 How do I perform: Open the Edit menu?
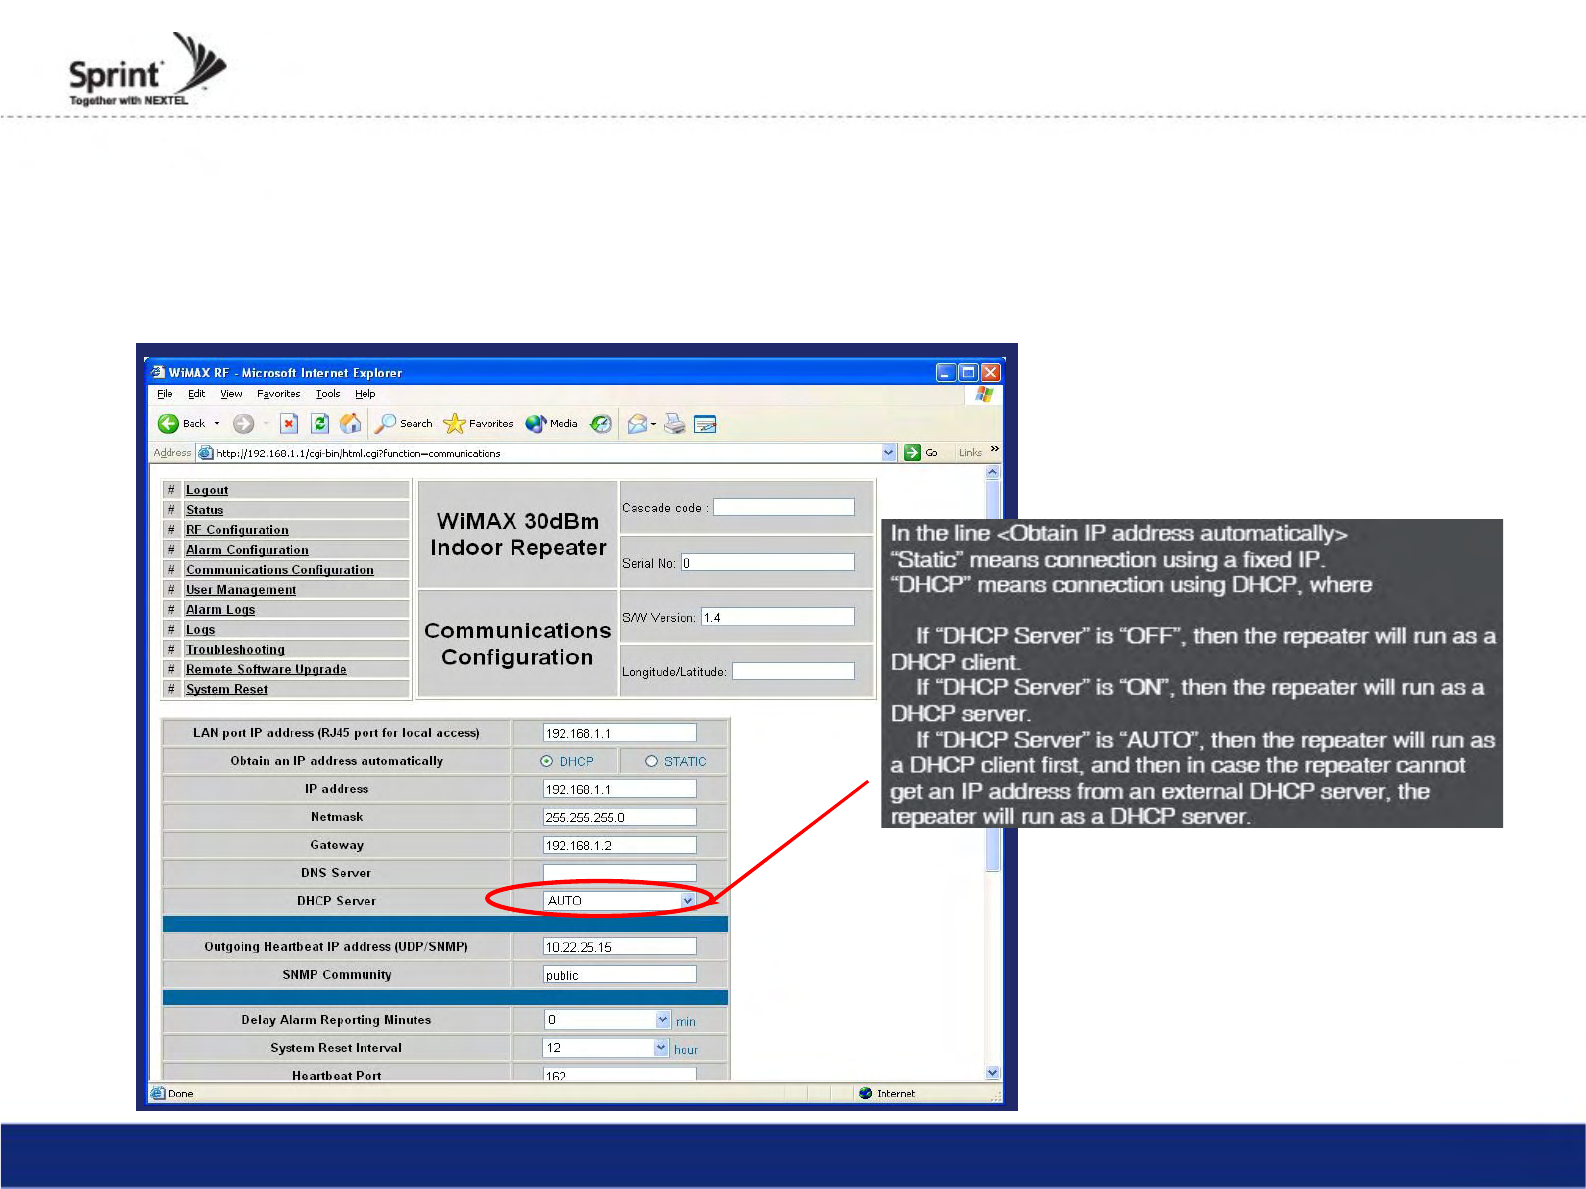tap(197, 394)
